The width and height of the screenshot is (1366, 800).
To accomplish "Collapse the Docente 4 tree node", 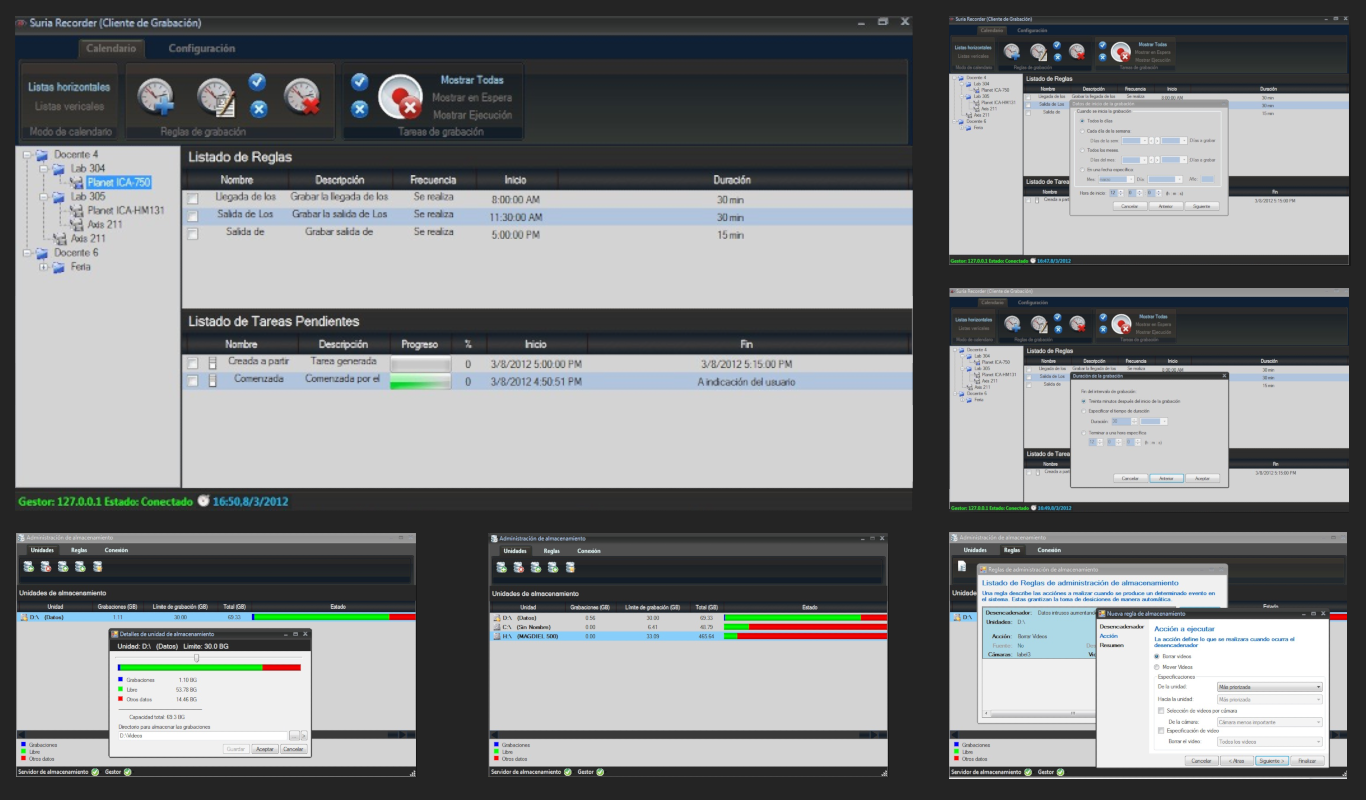I will coord(28,155).
